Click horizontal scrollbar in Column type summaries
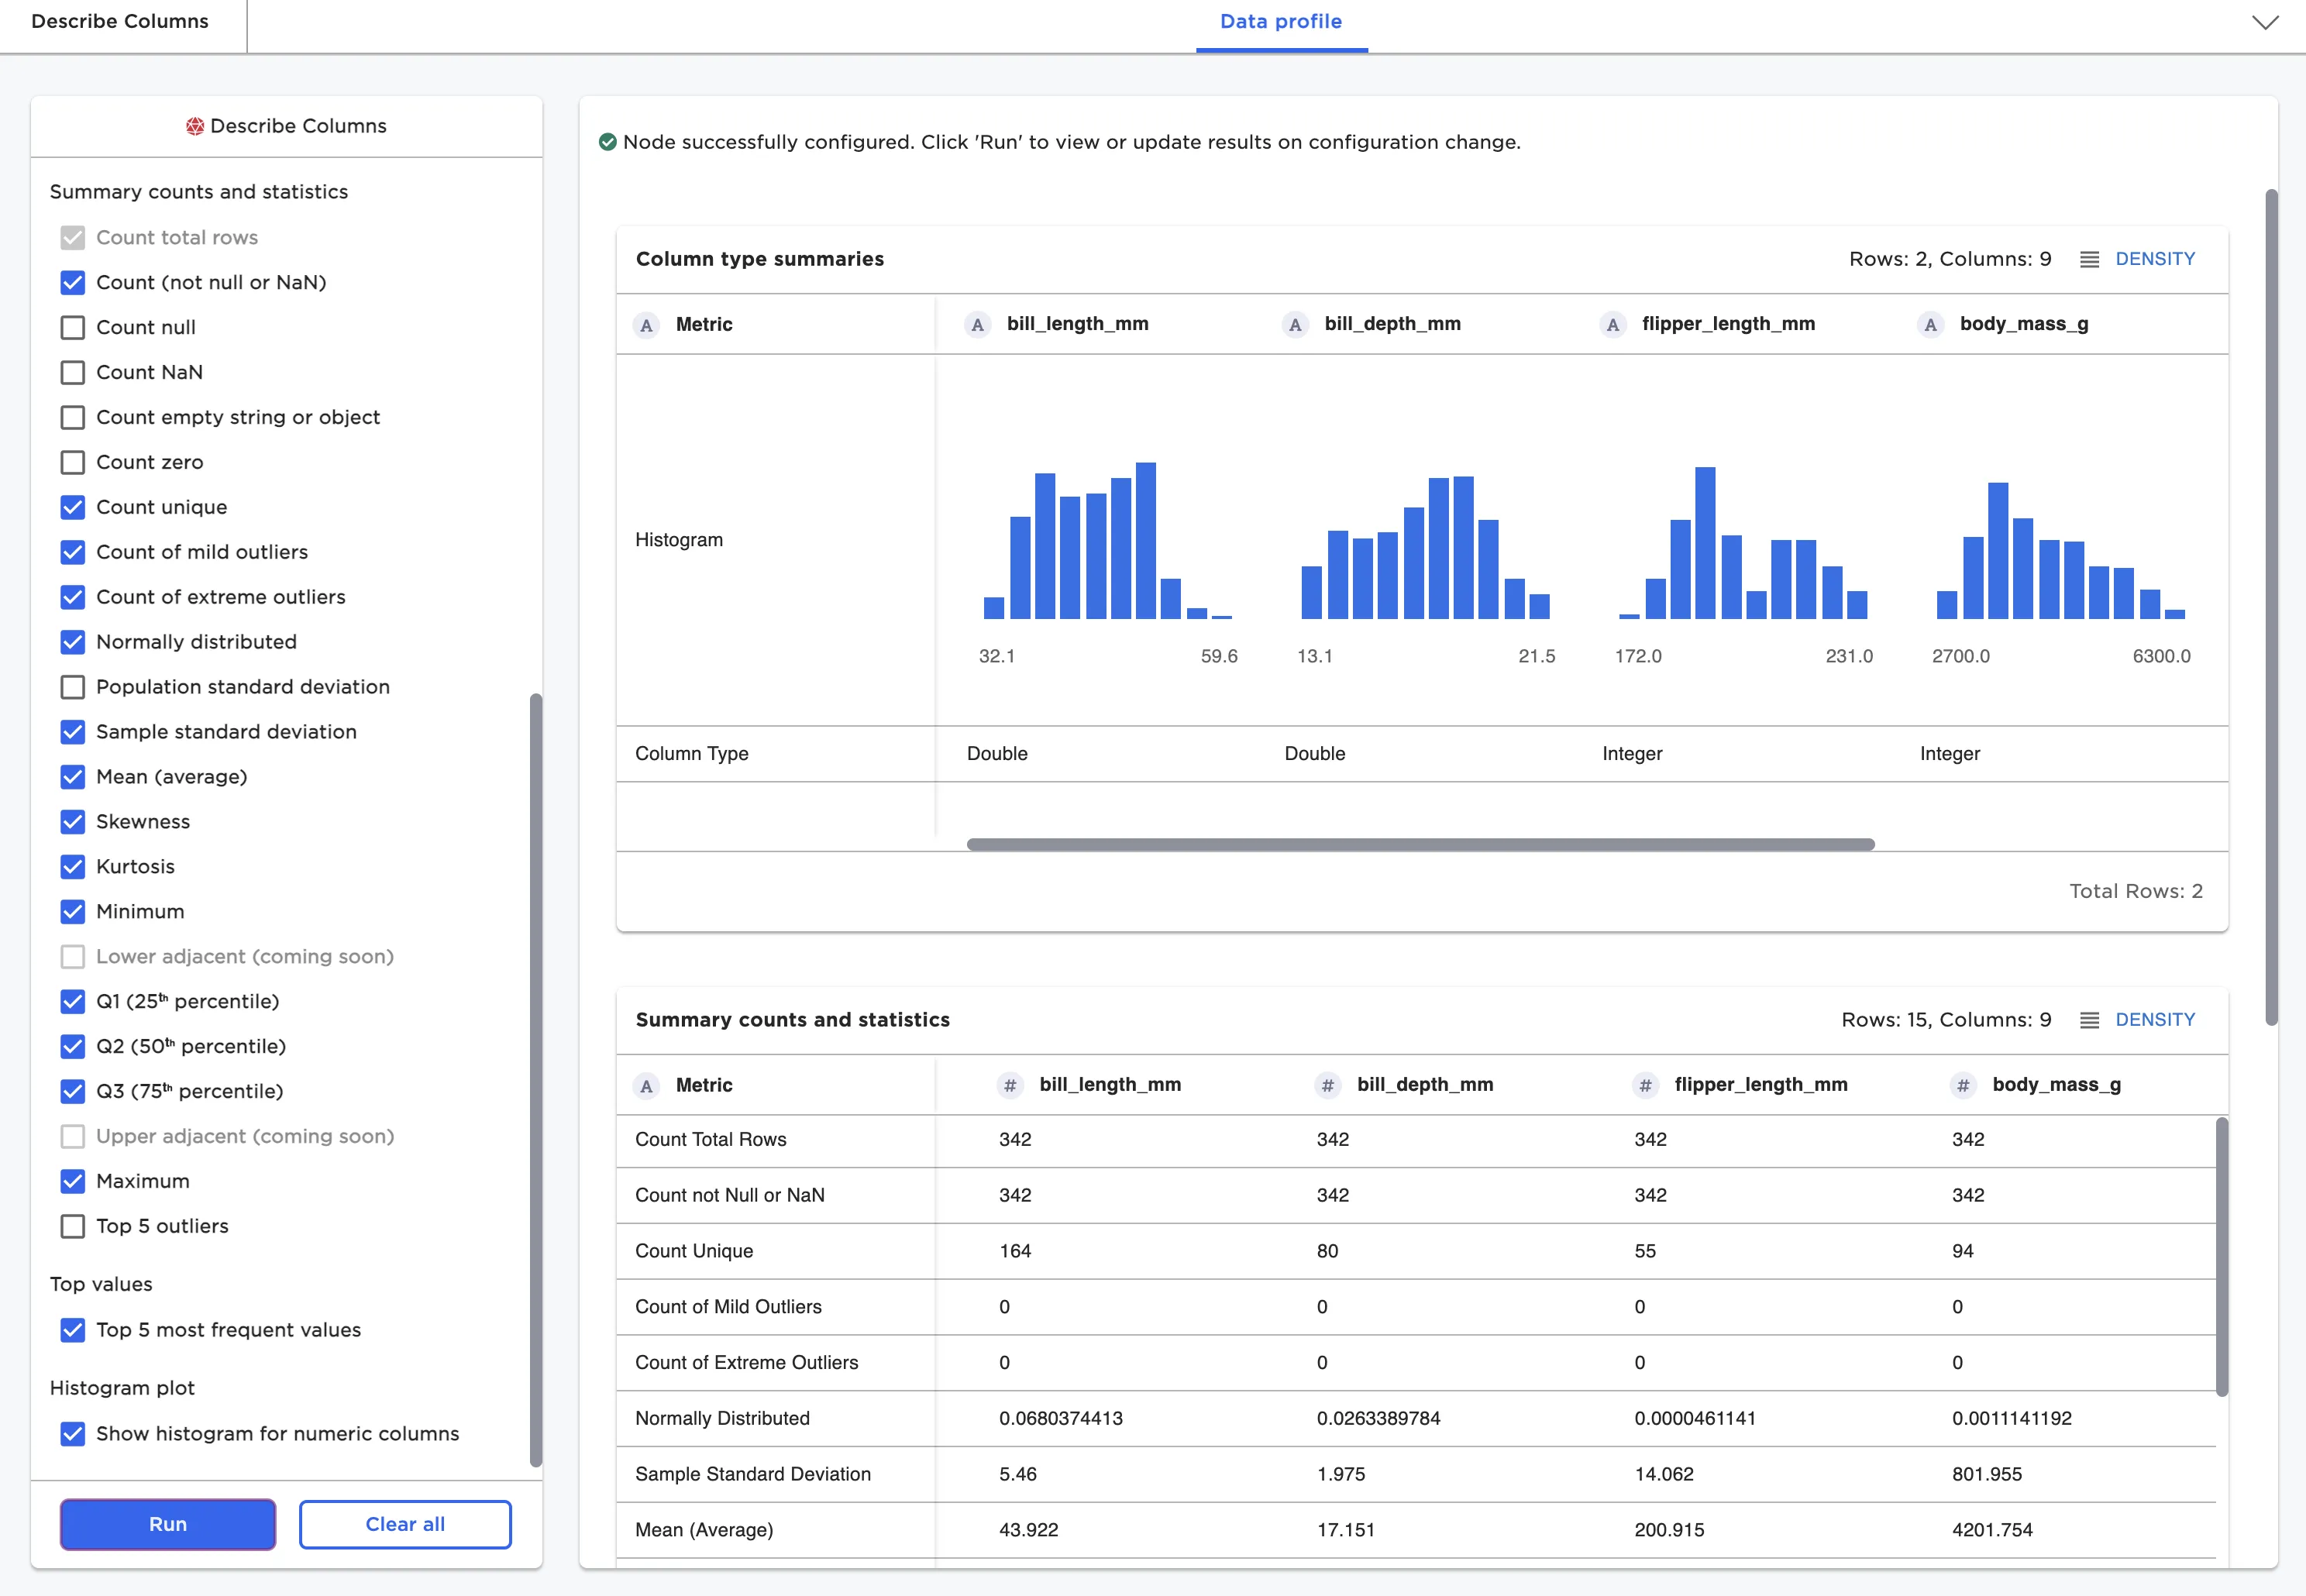This screenshot has width=2306, height=1596. (x=1420, y=845)
